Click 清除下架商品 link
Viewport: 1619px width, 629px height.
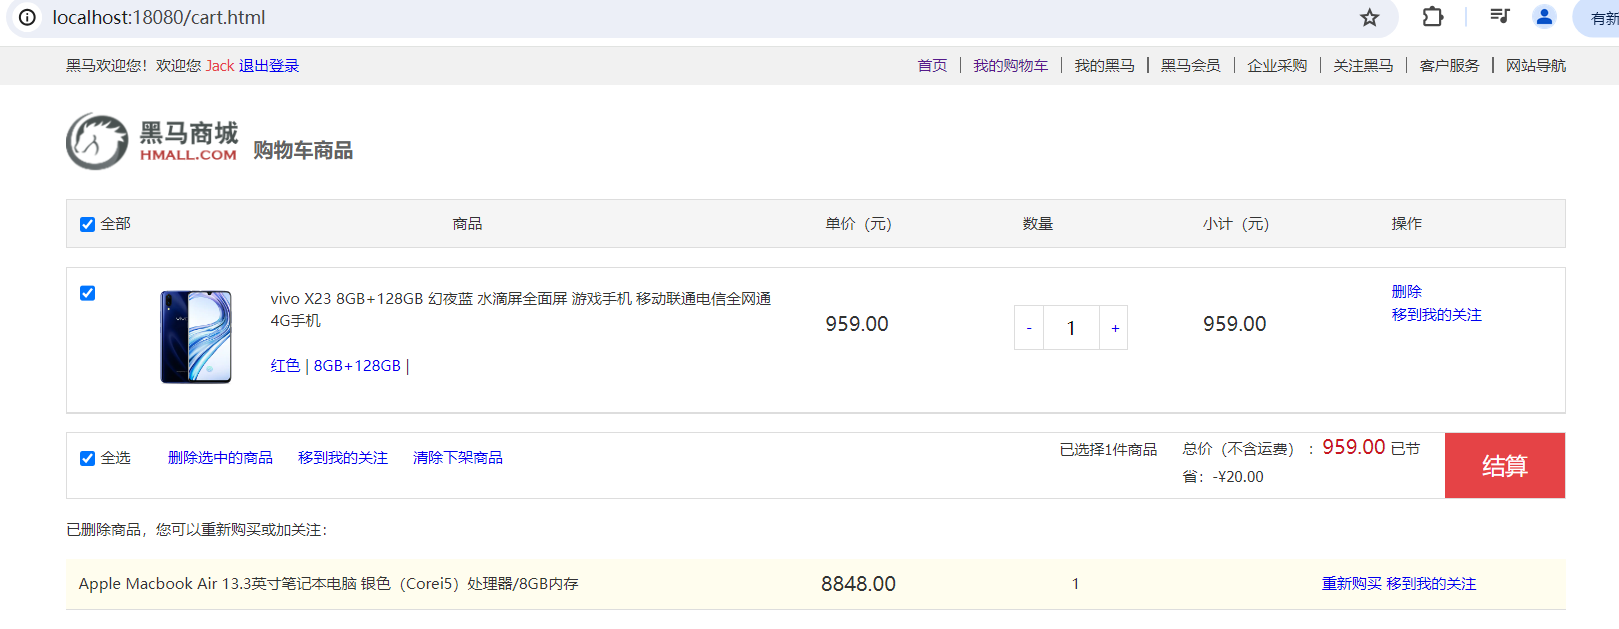click(457, 458)
